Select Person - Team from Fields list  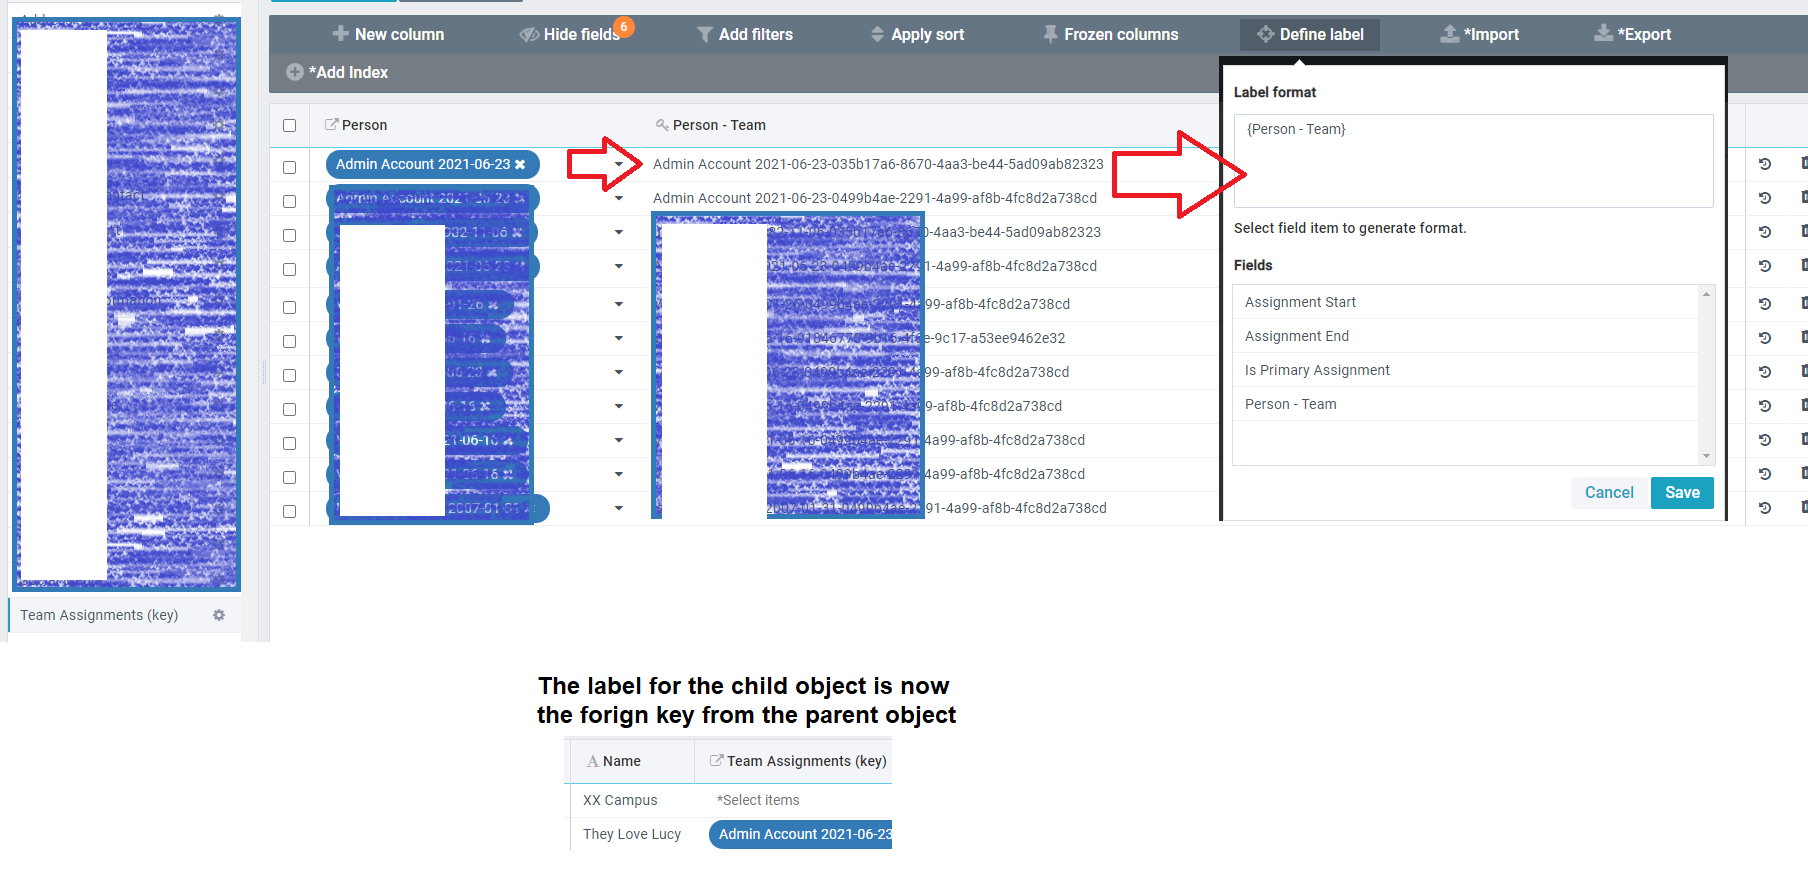coord(1291,404)
